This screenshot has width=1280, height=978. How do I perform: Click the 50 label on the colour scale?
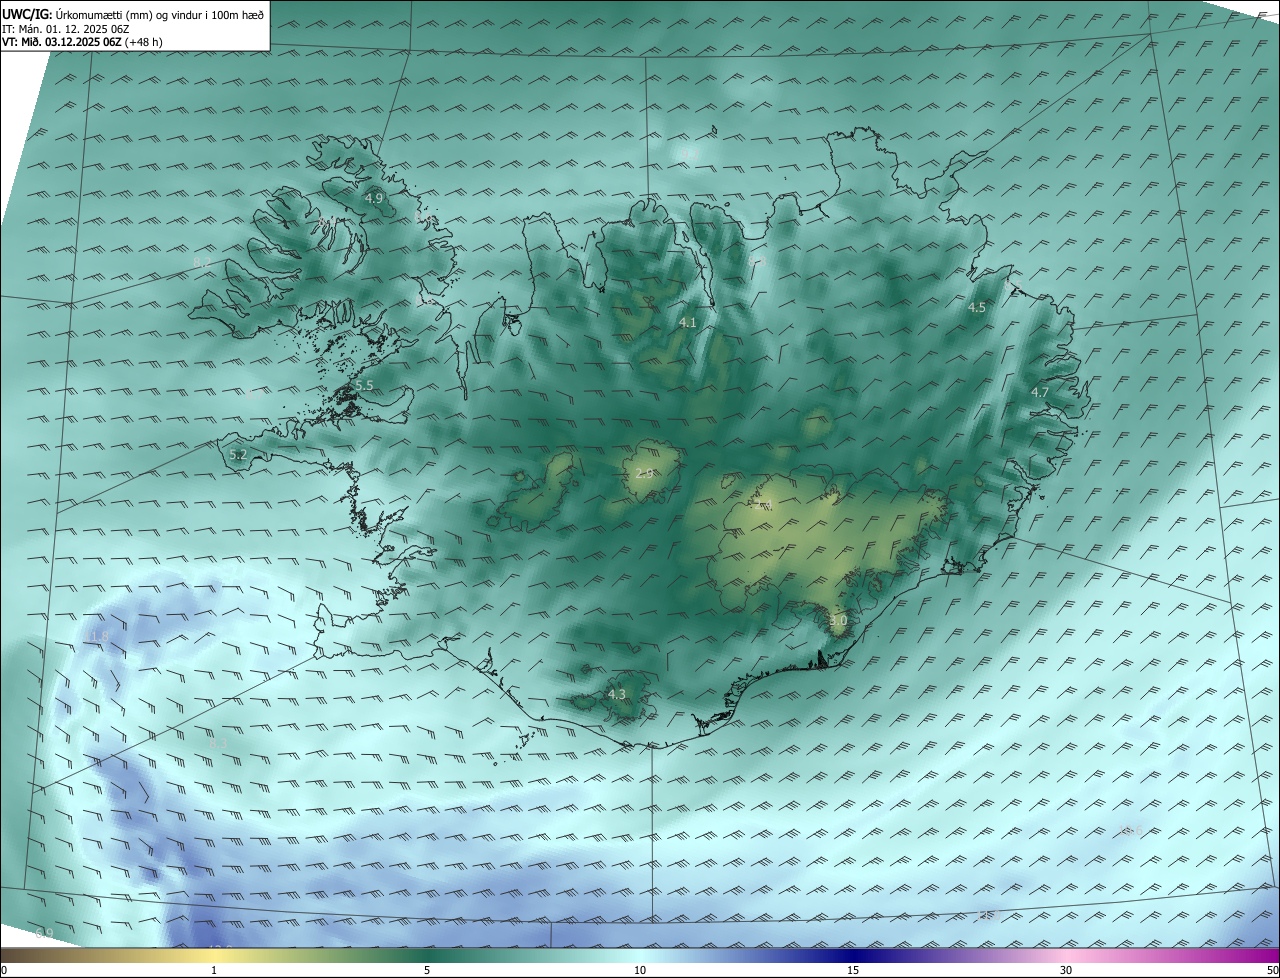tap(1272, 970)
